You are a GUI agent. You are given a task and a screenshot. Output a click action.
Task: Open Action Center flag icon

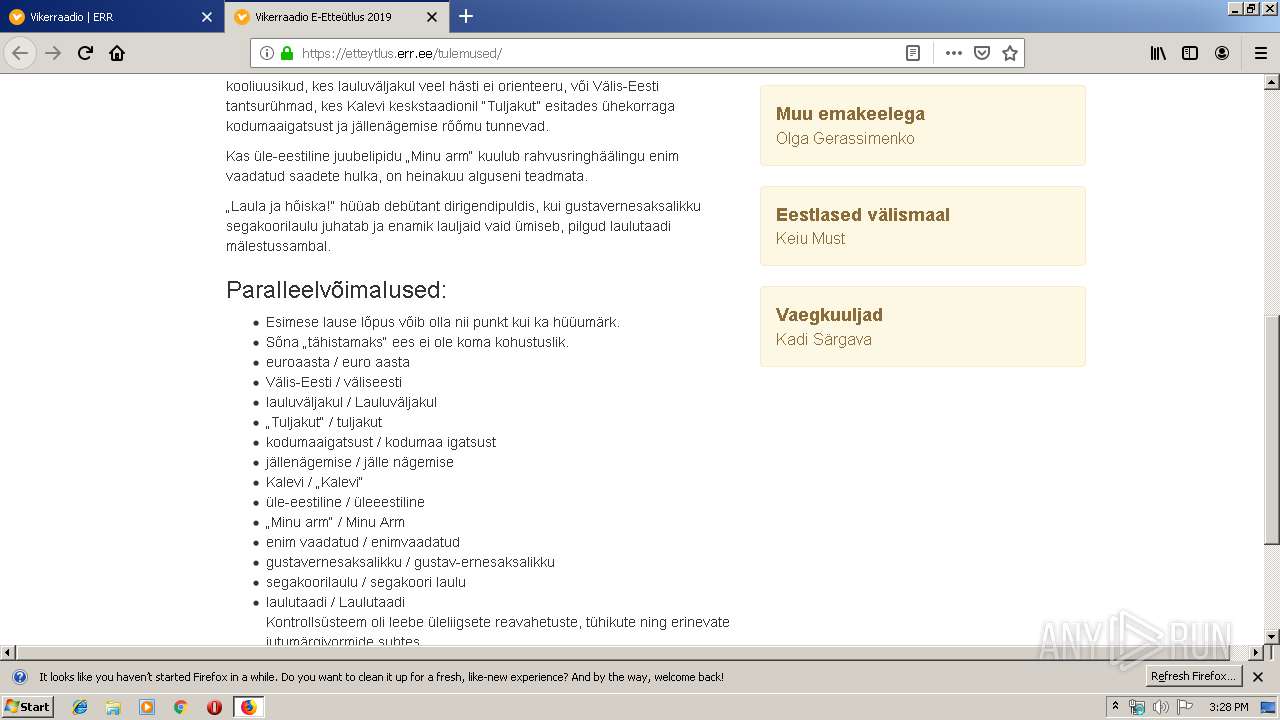point(1184,707)
